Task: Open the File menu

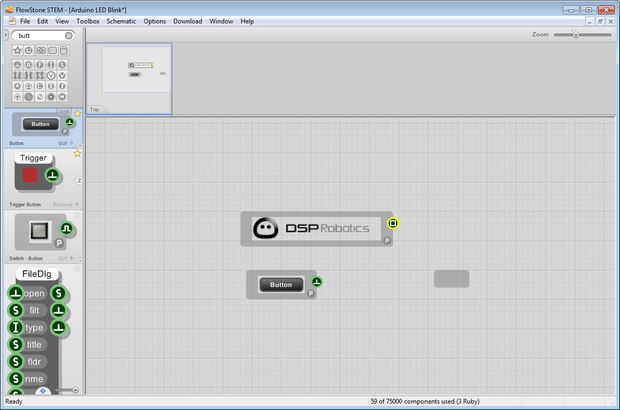Action: [25, 21]
